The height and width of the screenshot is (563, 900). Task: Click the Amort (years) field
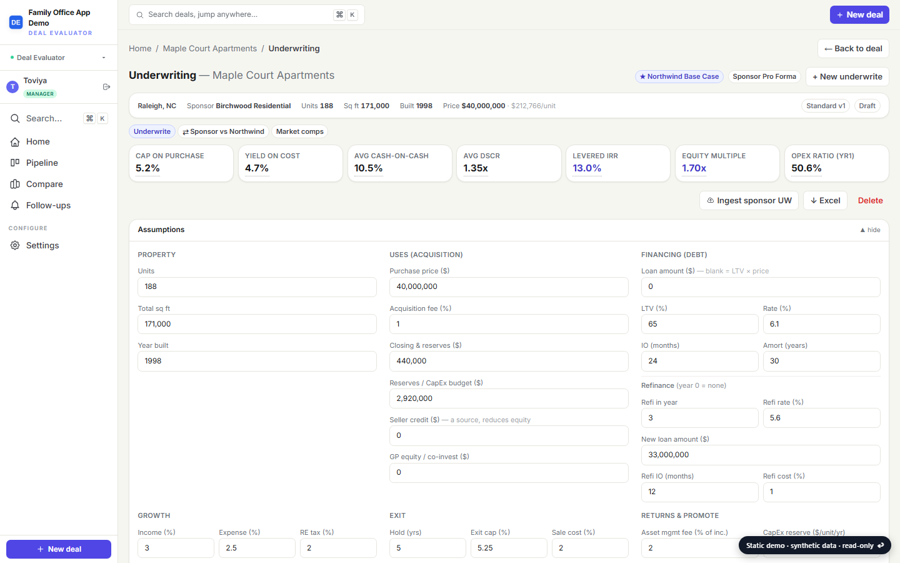[x=821, y=361]
